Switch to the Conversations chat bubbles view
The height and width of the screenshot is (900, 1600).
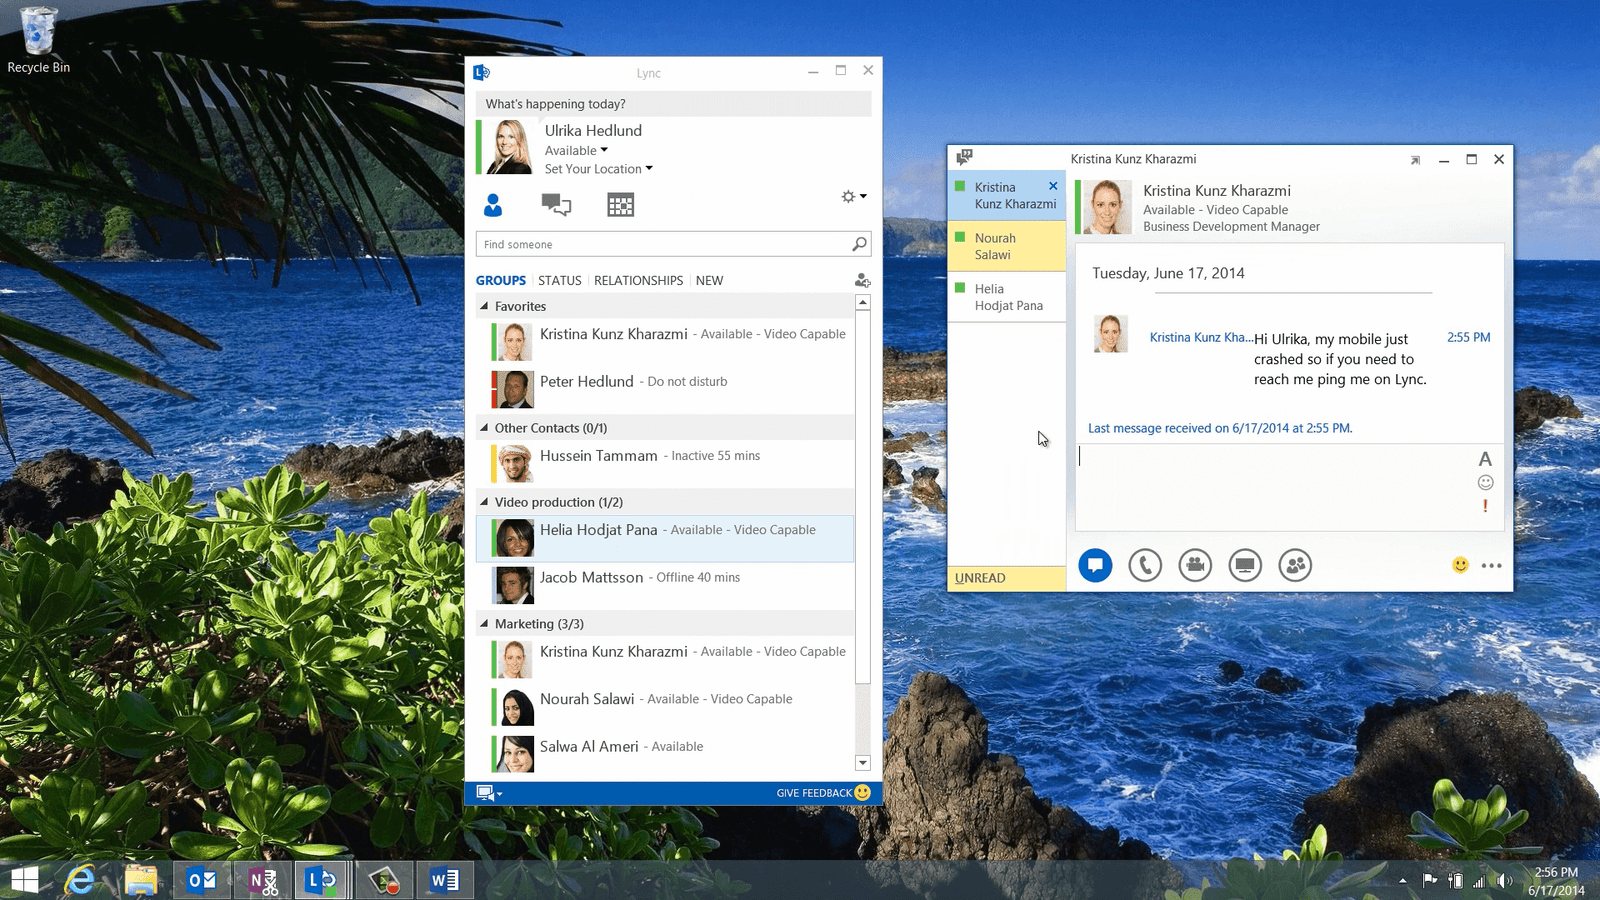point(555,204)
